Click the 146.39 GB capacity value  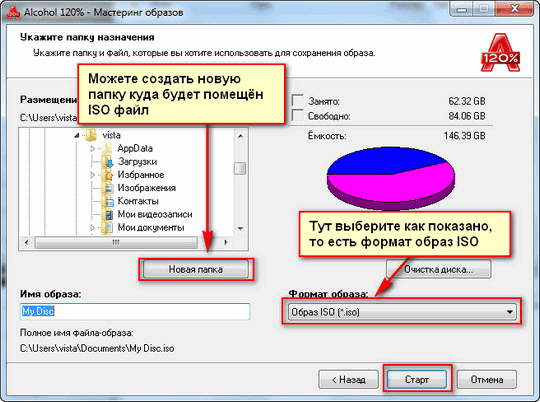pyautogui.click(x=464, y=136)
